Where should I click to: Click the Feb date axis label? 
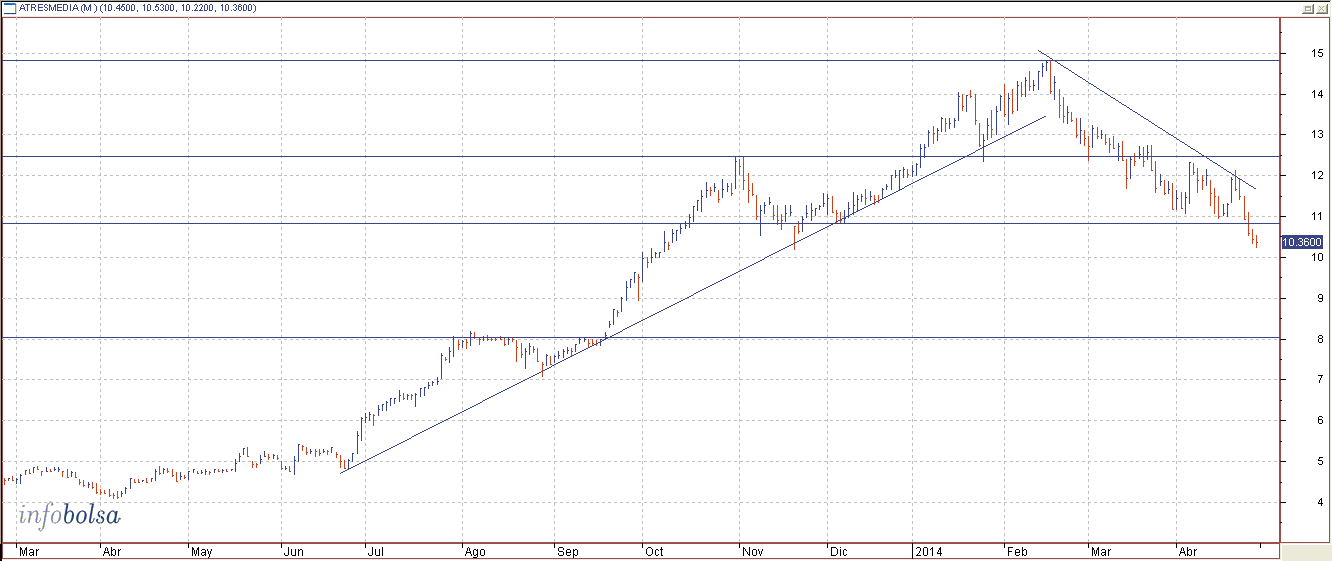[x=1017, y=552]
